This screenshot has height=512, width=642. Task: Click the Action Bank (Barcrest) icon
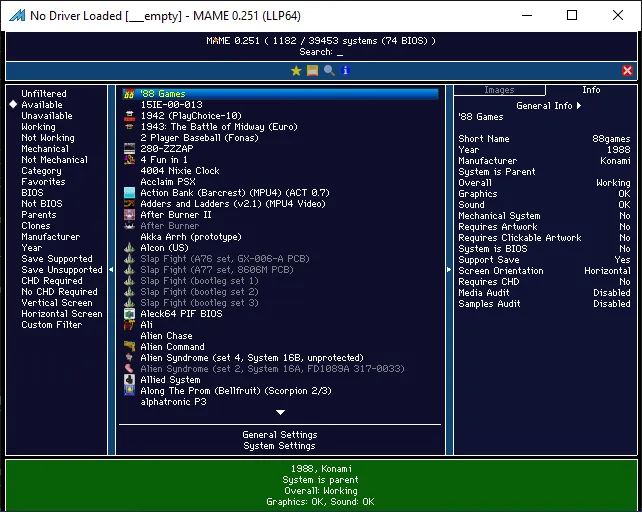click(129, 193)
